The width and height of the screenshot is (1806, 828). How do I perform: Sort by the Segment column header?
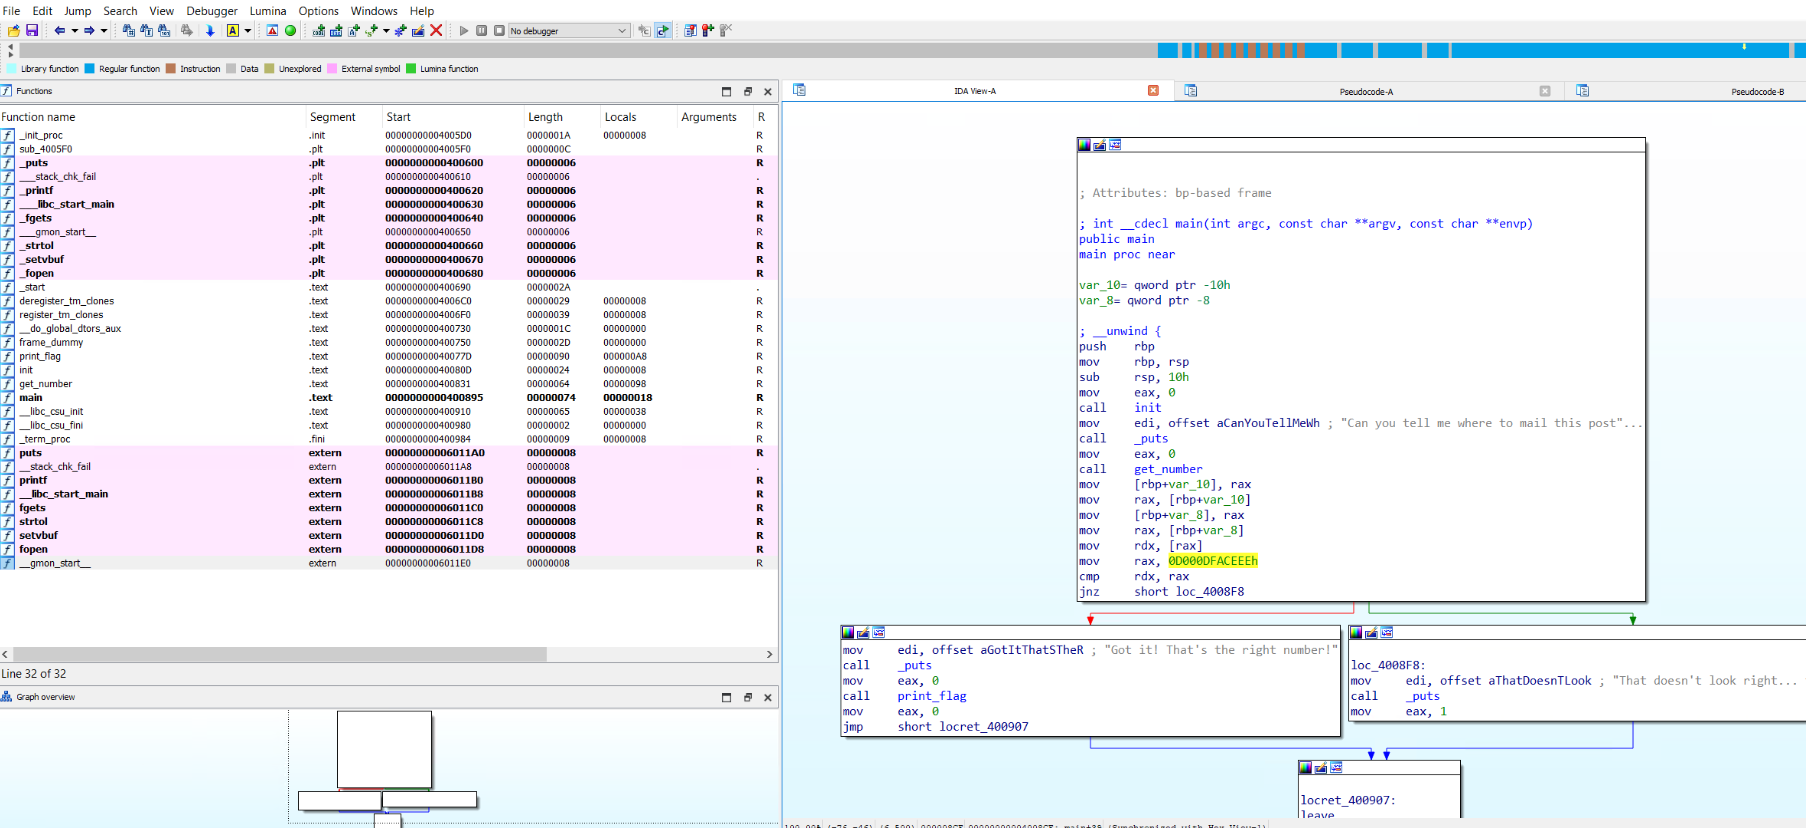(343, 117)
